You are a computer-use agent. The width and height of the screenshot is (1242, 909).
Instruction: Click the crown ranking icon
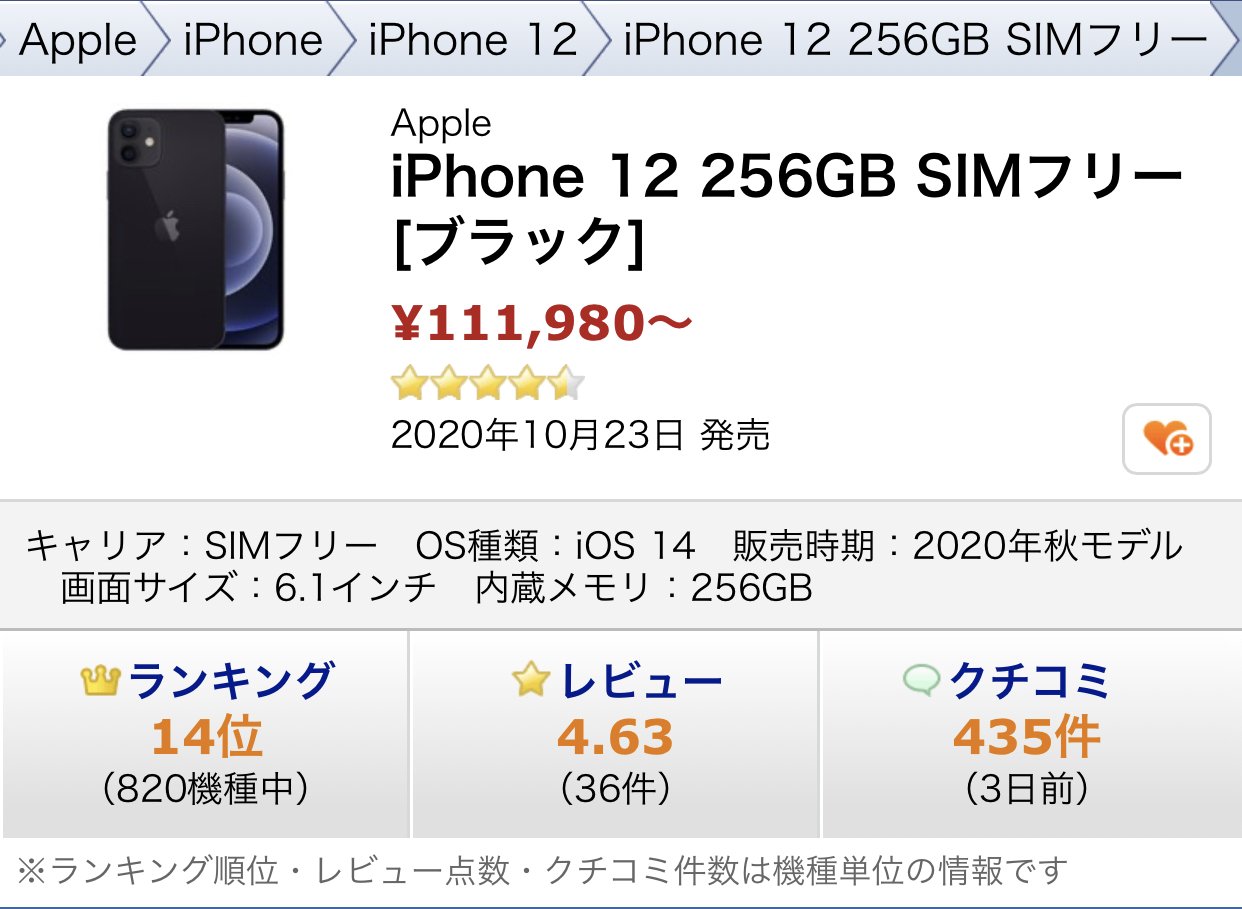pos(100,682)
